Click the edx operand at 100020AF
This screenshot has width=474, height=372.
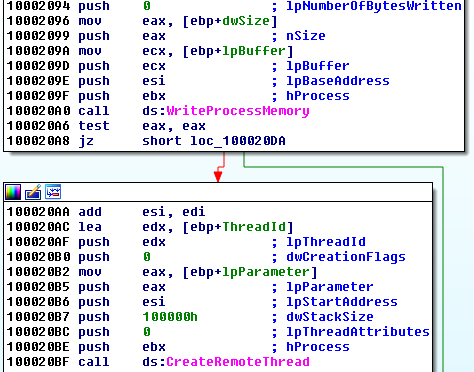(x=154, y=242)
